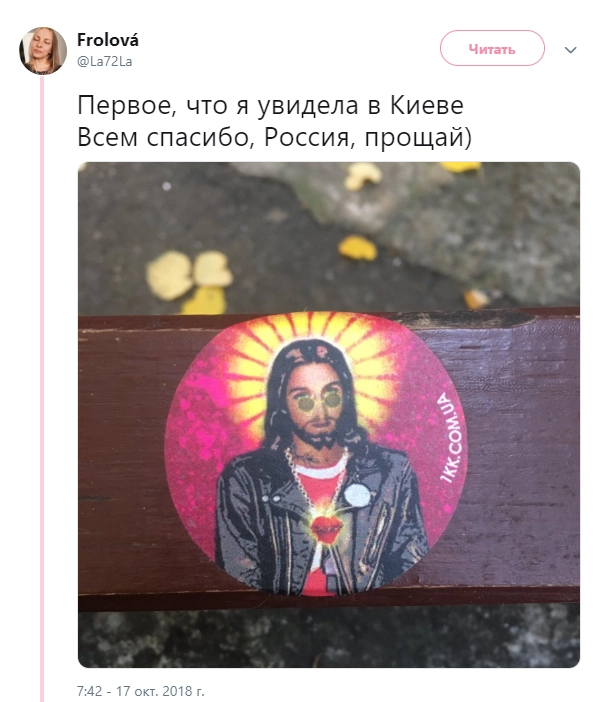Follow the user with the Читать button

(492, 48)
